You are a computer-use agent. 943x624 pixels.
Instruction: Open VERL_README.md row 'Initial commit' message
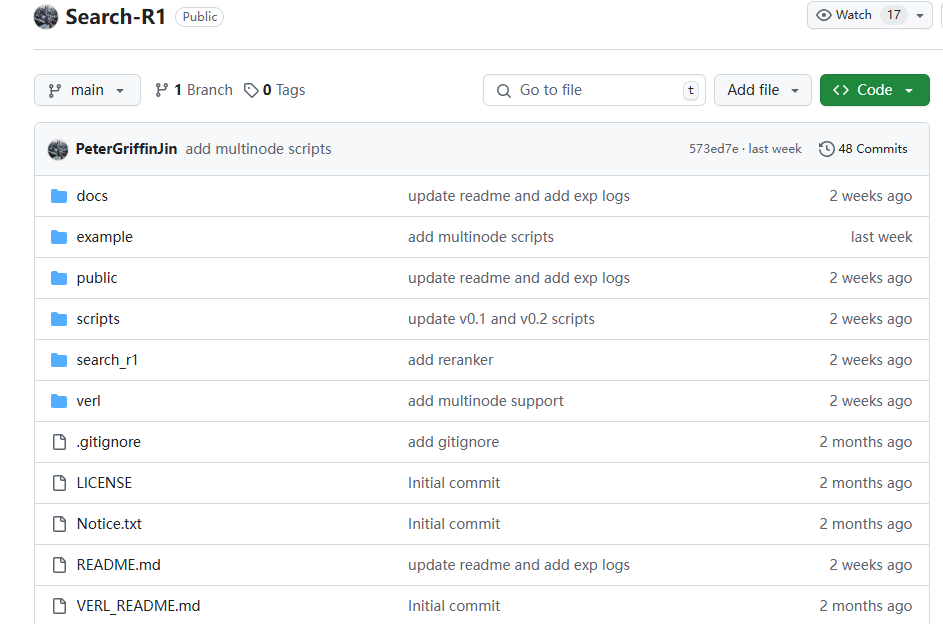click(x=454, y=605)
